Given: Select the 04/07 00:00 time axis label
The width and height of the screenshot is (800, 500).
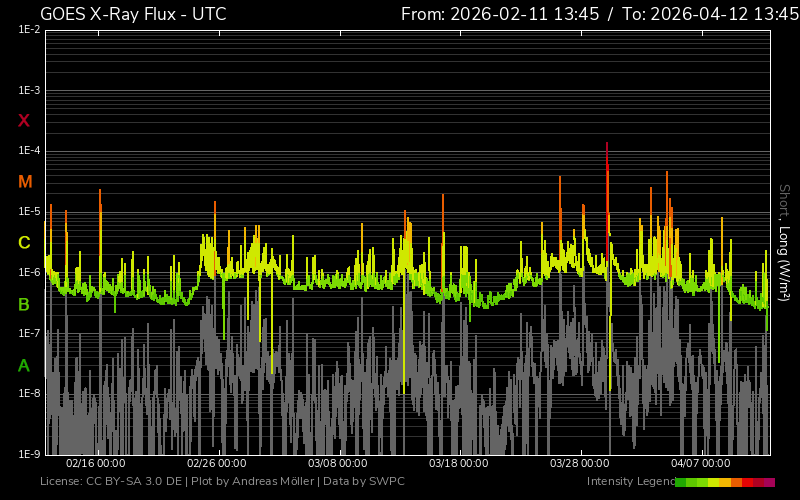Looking at the screenshot, I should 701,464.
